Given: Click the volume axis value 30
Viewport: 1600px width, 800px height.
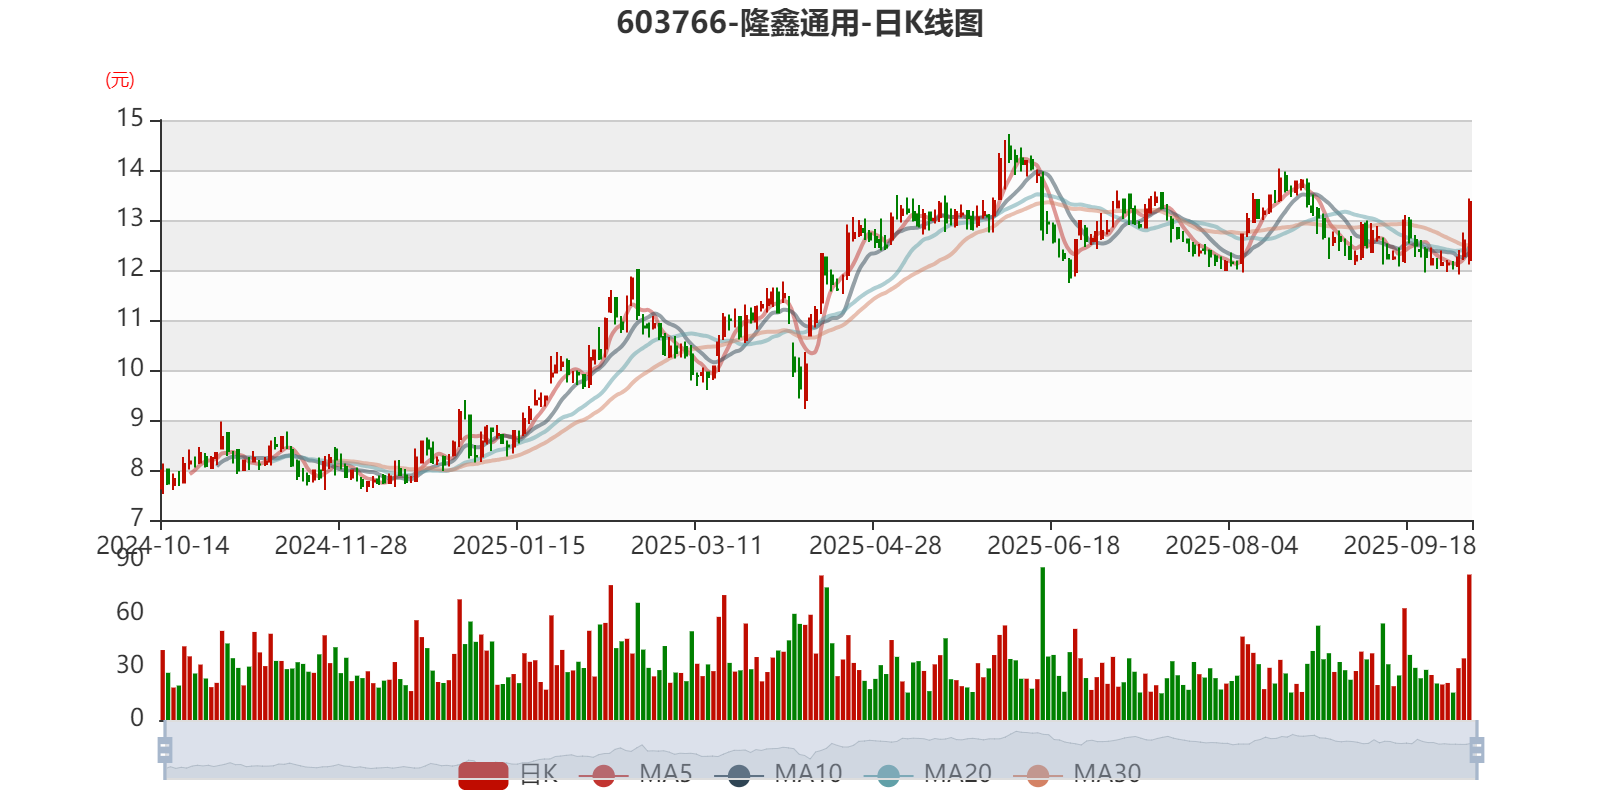Looking at the screenshot, I should click(130, 665).
